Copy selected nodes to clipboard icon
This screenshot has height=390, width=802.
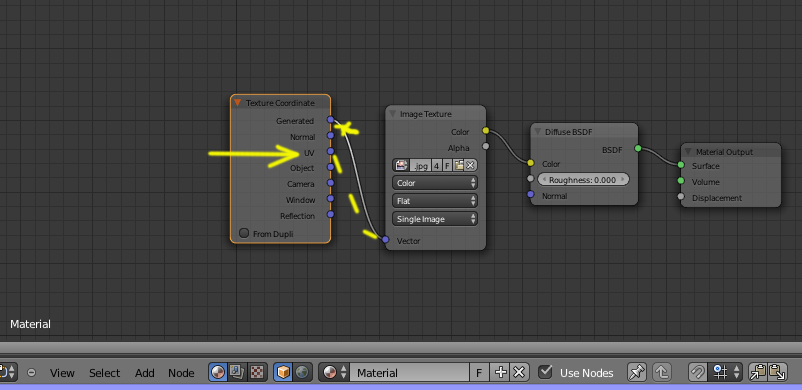(759, 373)
